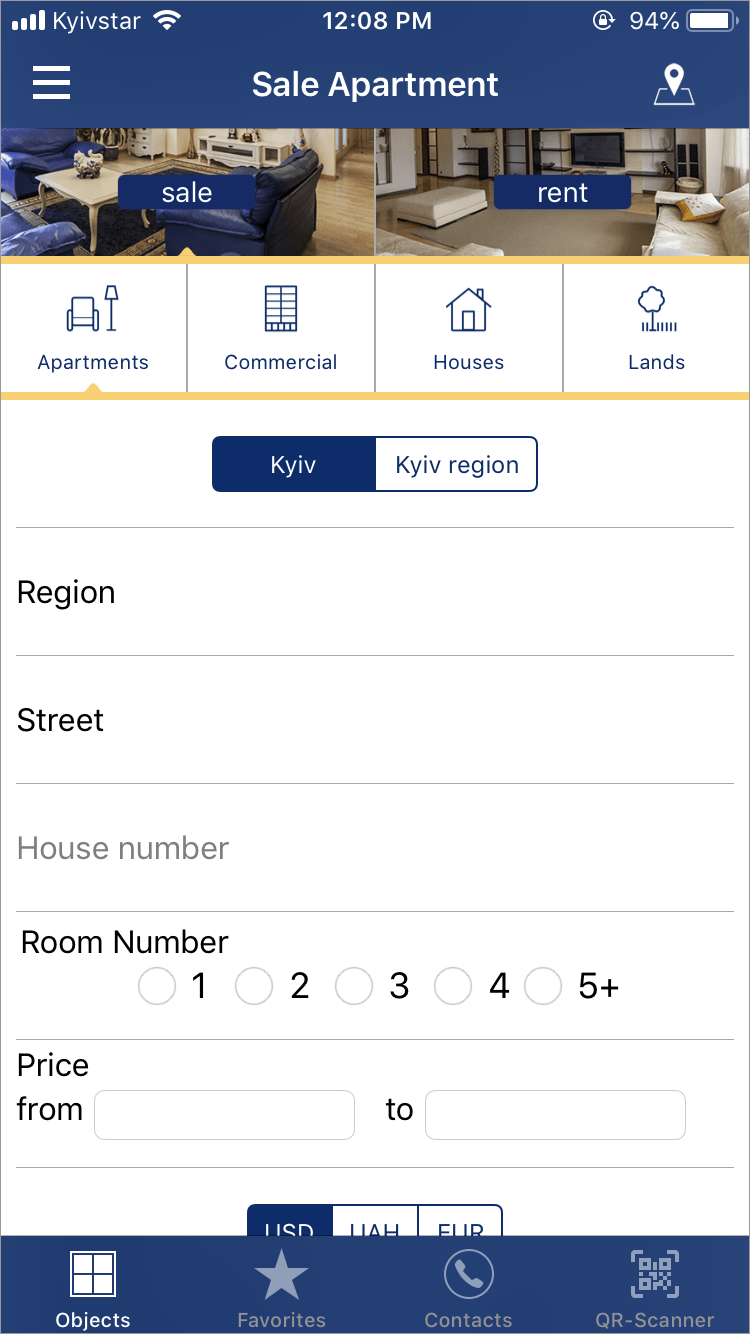The image size is (750, 1334).
Task: Switch to Kyiv region segment
Action: [x=456, y=465]
